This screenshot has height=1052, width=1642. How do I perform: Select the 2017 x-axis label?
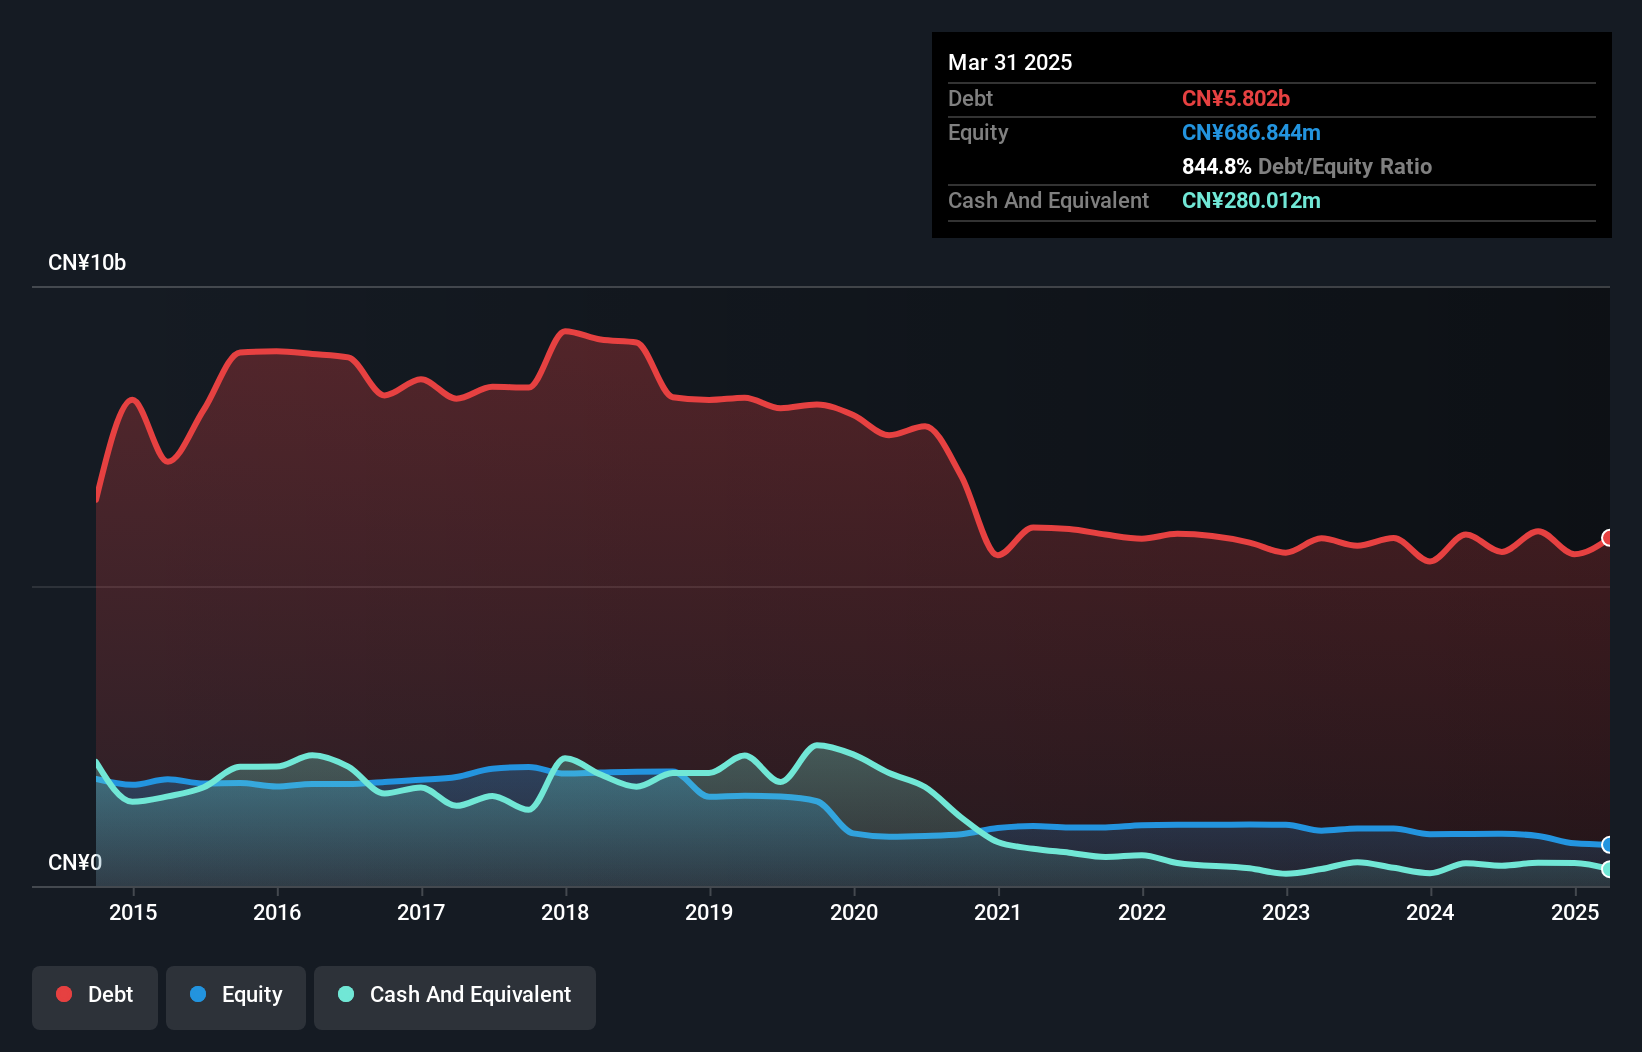click(421, 912)
